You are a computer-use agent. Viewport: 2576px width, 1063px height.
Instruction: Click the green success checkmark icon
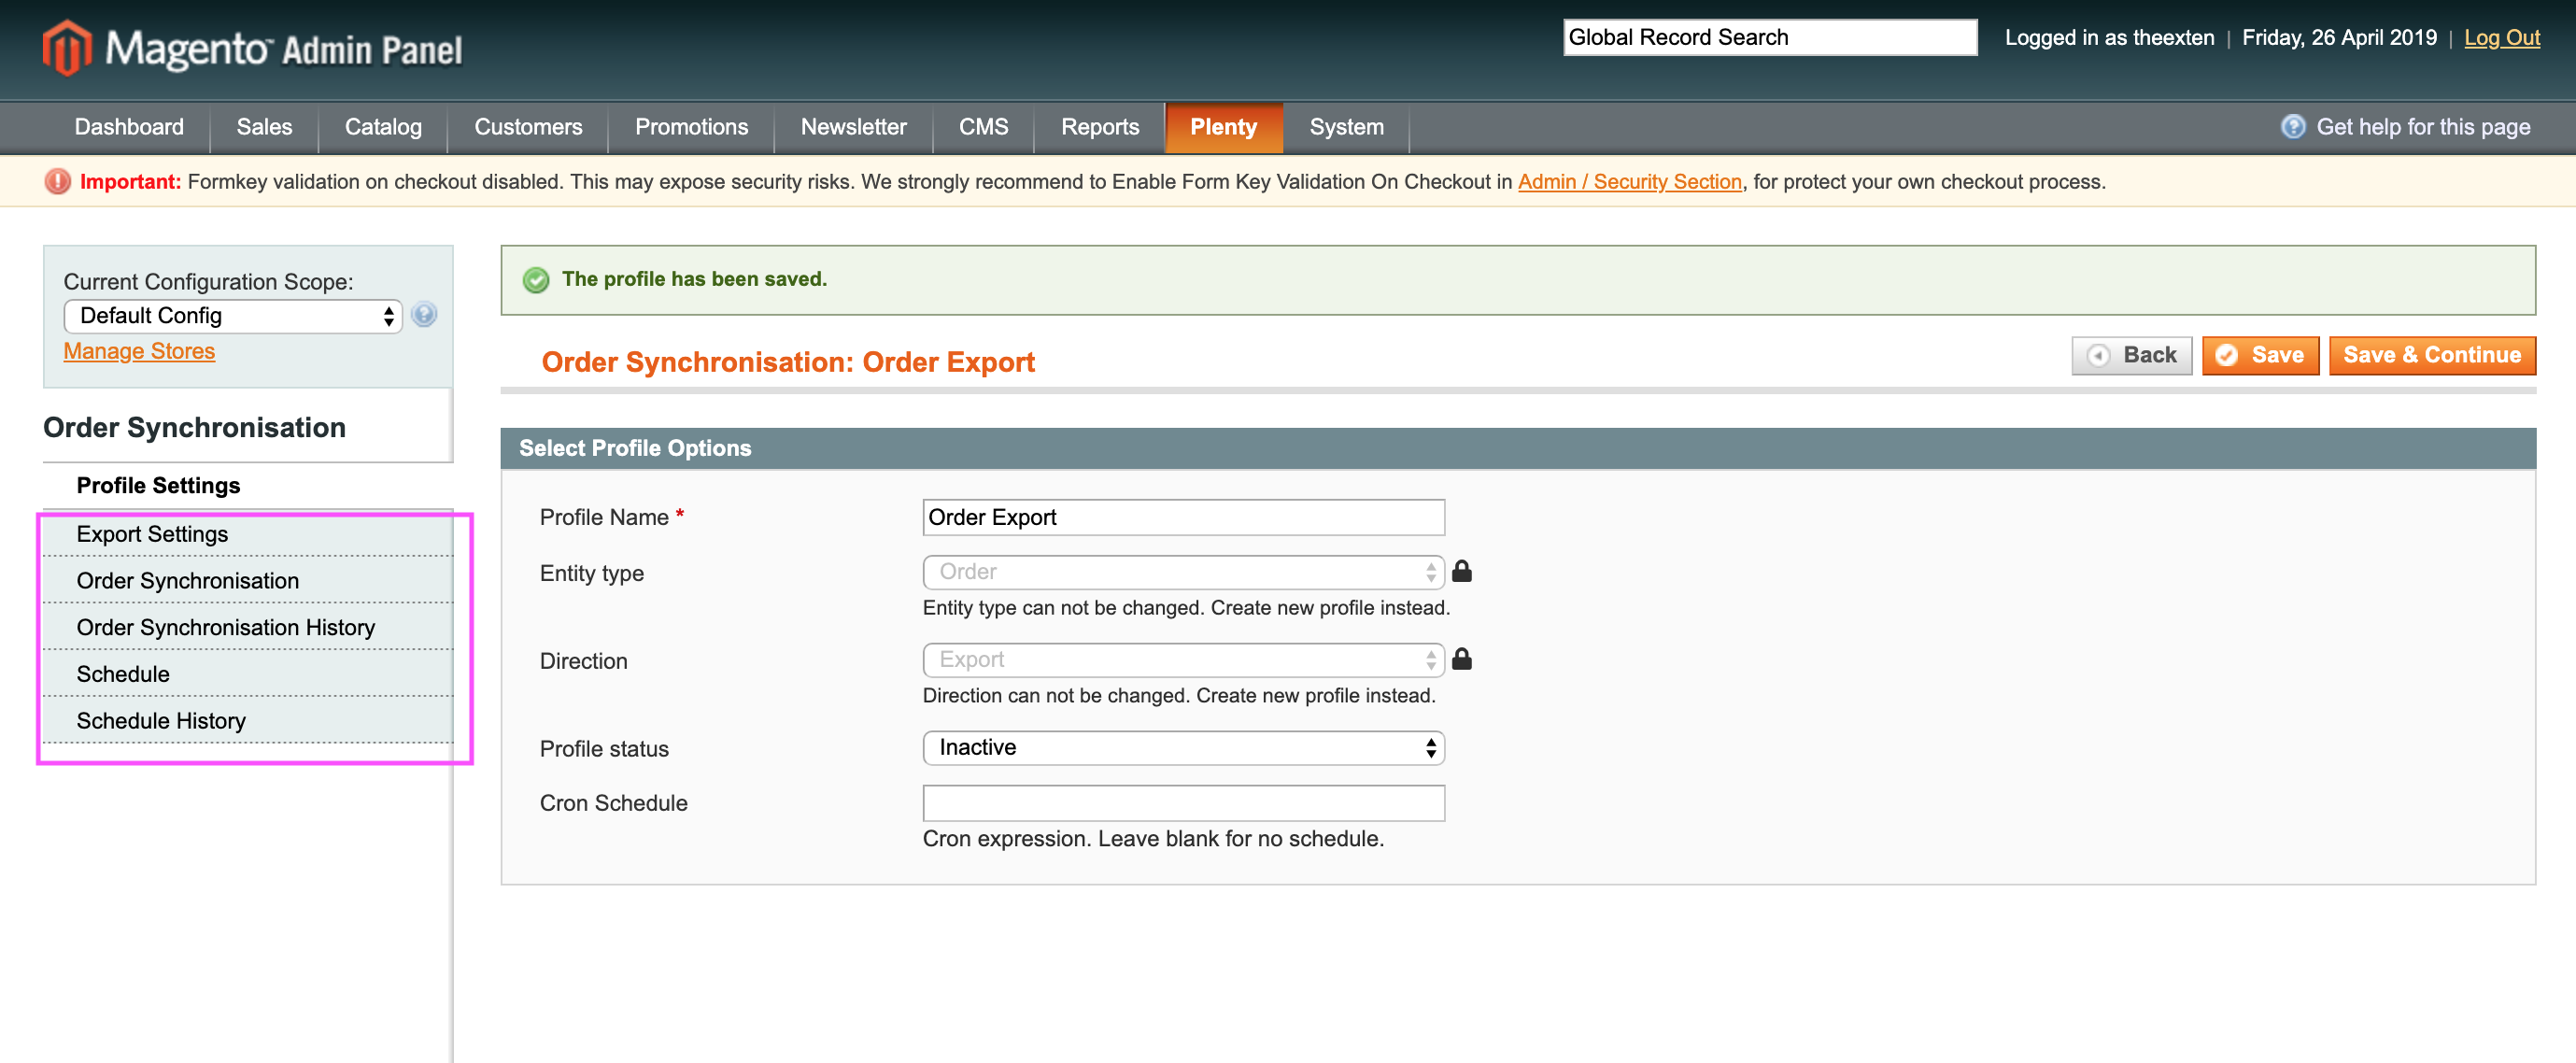click(x=536, y=279)
